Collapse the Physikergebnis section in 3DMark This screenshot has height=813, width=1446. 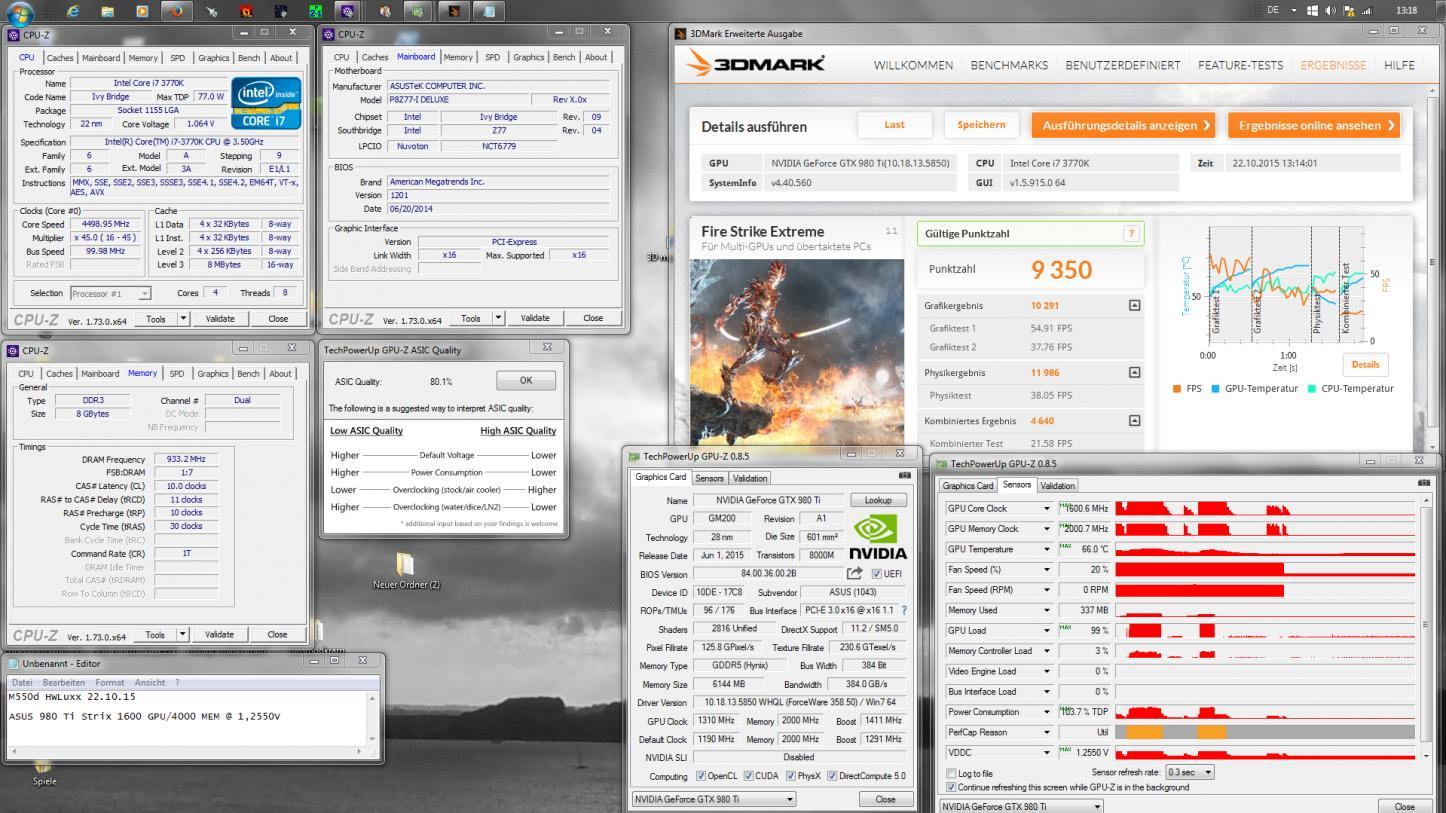click(x=1134, y=372)
